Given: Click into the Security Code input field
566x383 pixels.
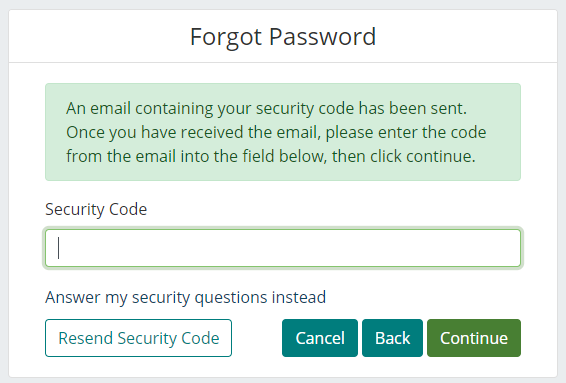Looking at the screenshot, I should pos(283,248).
